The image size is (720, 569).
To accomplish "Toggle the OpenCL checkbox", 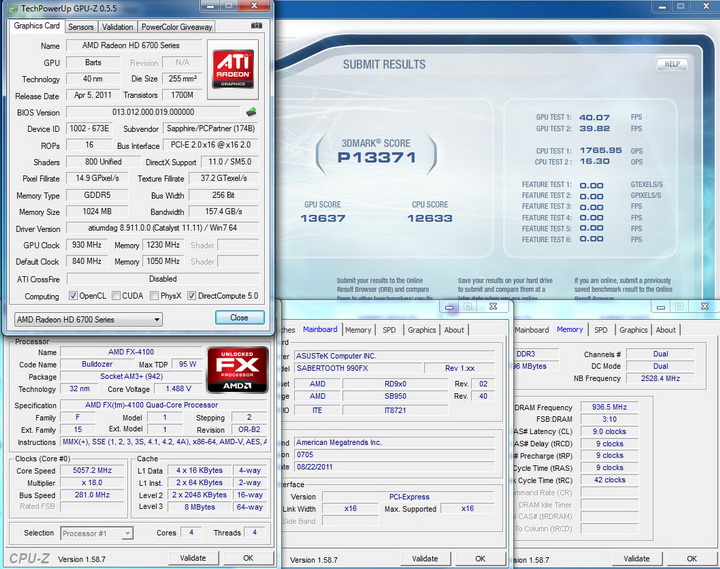I will (x=73, y=295).
